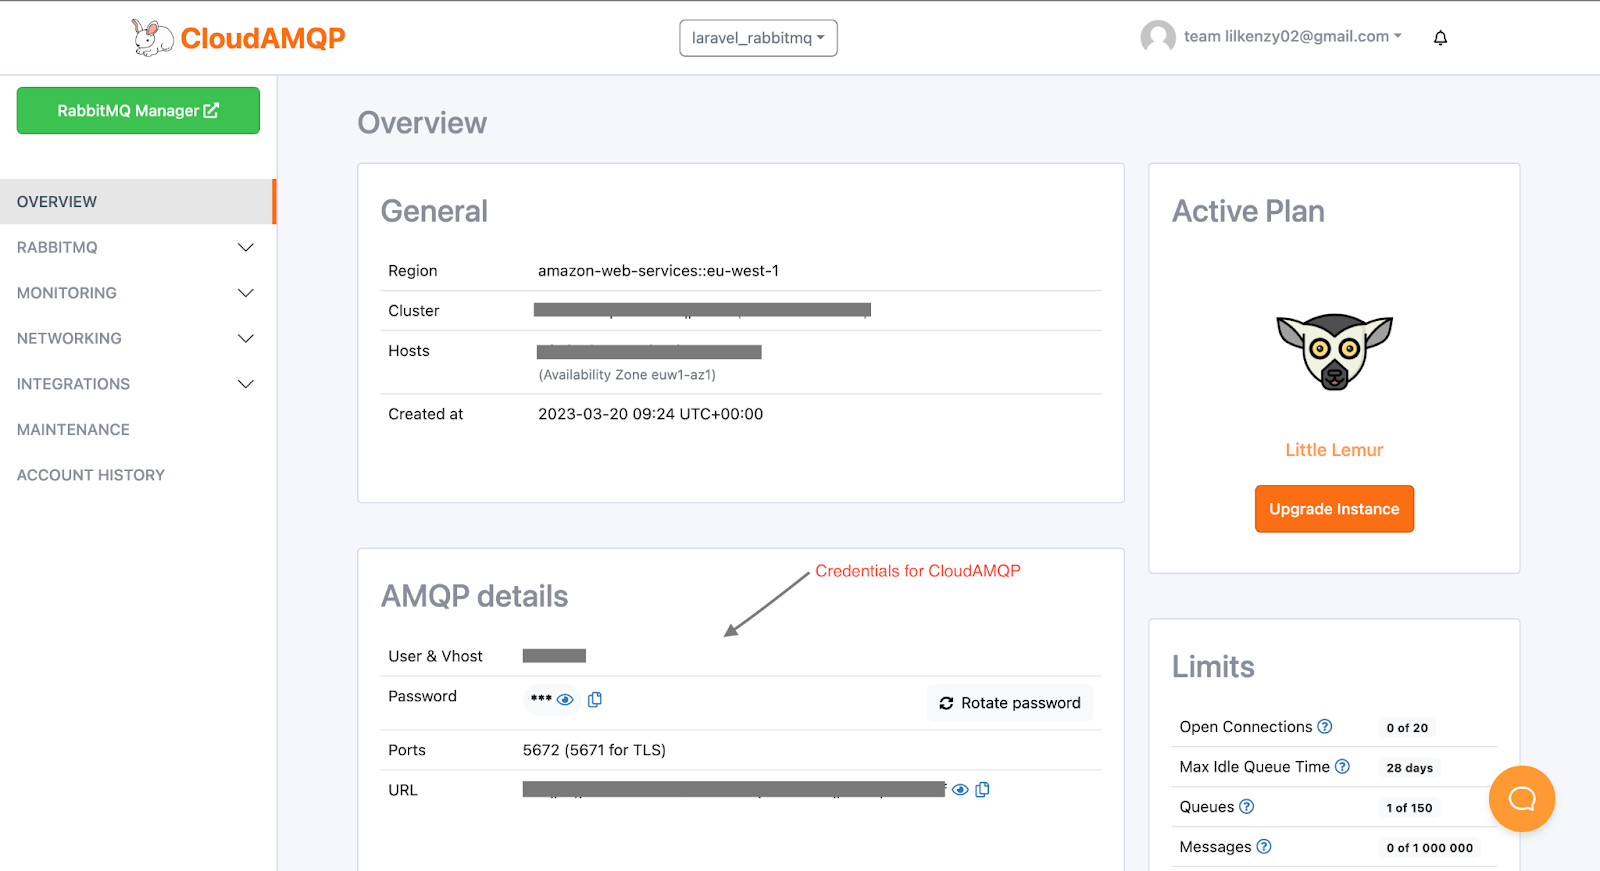Click Rotate password button
This screenshot has width=1600, height=871.
pos(1010,703)
